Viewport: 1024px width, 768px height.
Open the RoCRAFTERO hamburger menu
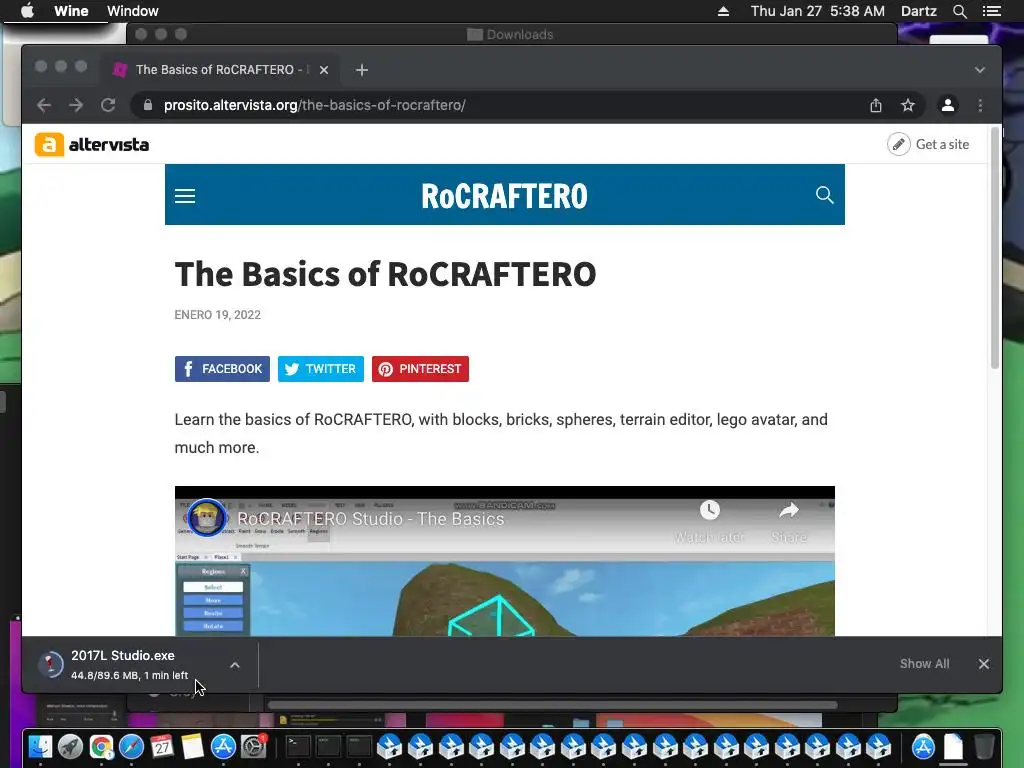pos(185,196)
